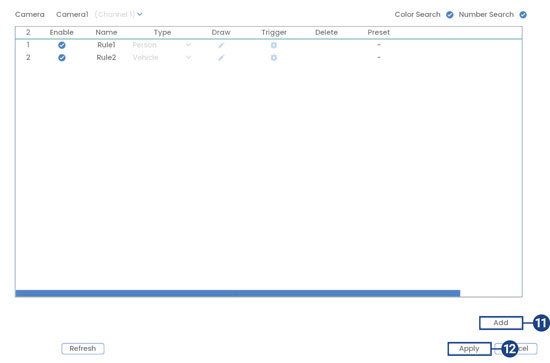Click the Refresh button
Screen dimensions: 550x363
[x=83, y=349]
